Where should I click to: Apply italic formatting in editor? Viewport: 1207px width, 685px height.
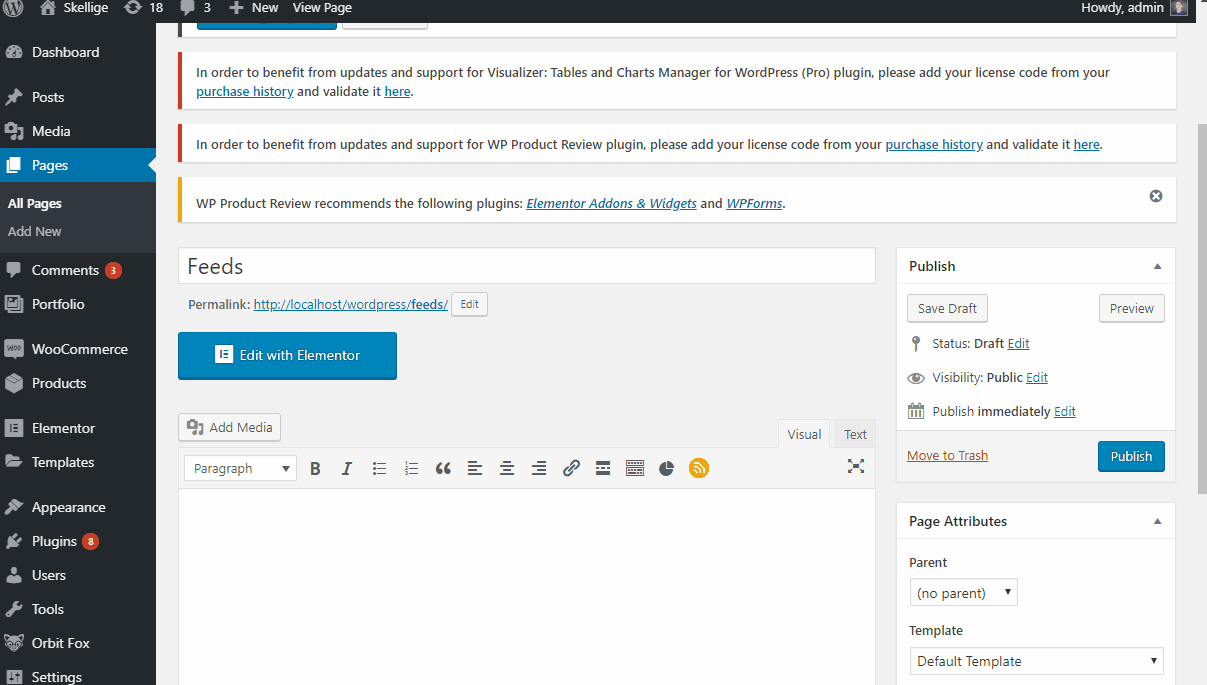tap(347, 468)
